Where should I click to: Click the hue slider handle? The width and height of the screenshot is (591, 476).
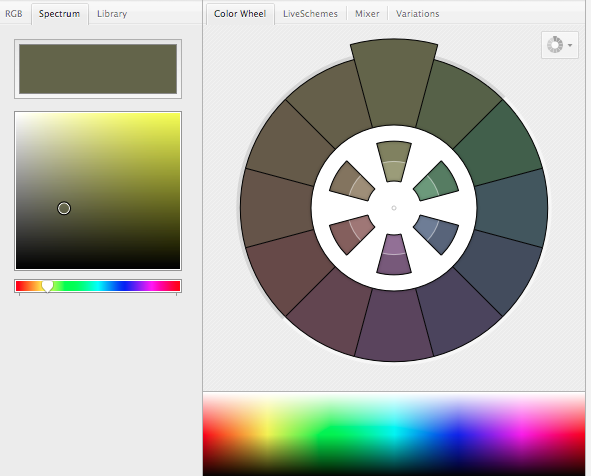[47, 286]
